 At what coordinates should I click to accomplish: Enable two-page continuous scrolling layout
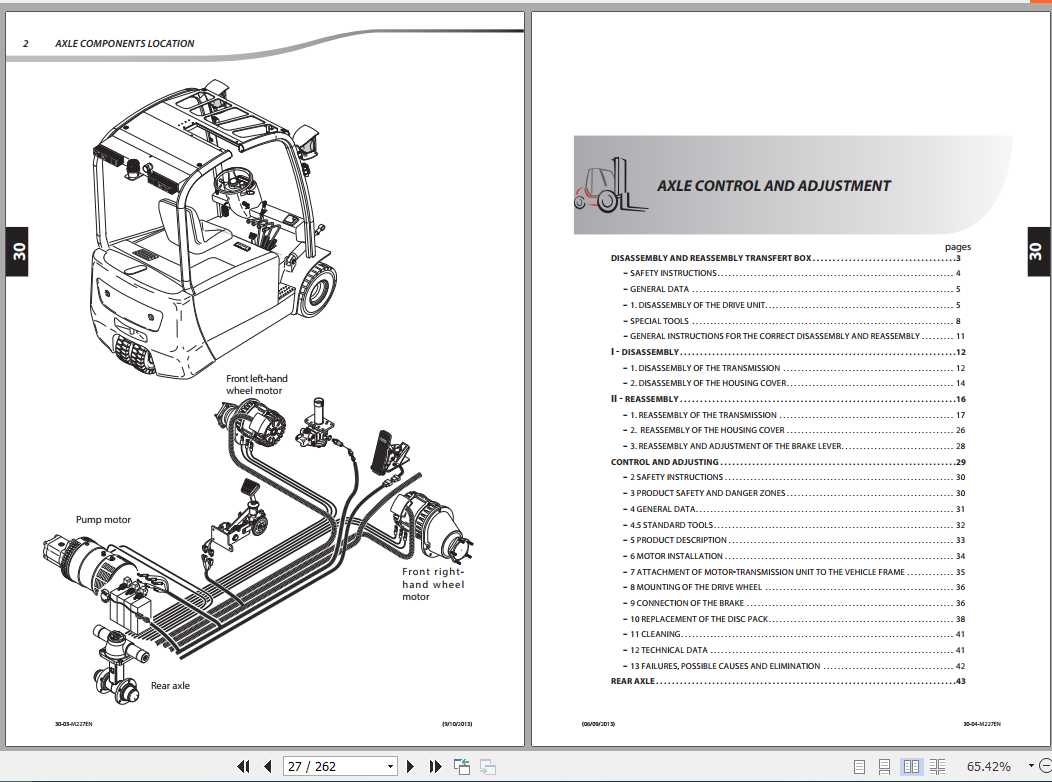(x=938, y=765)
